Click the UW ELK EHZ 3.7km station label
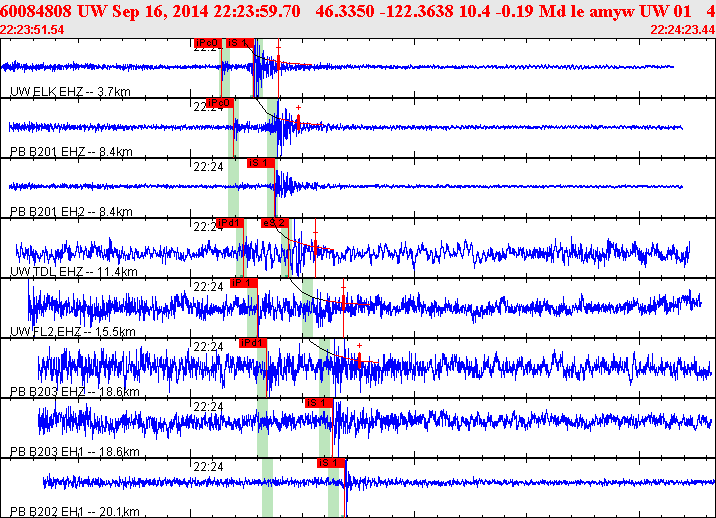 click(71, 92)
